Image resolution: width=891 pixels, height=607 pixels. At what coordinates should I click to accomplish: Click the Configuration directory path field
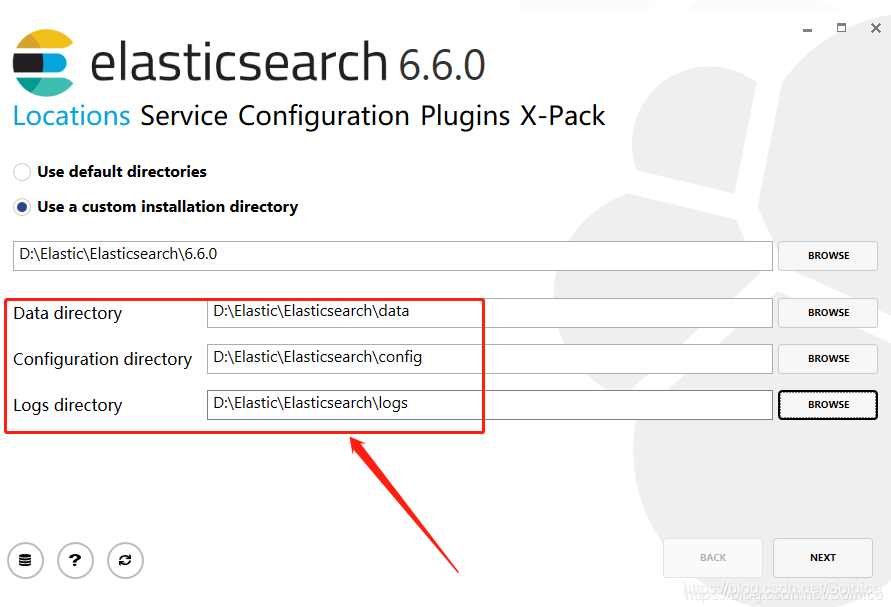pyautogui.click(x=490, y=359)
